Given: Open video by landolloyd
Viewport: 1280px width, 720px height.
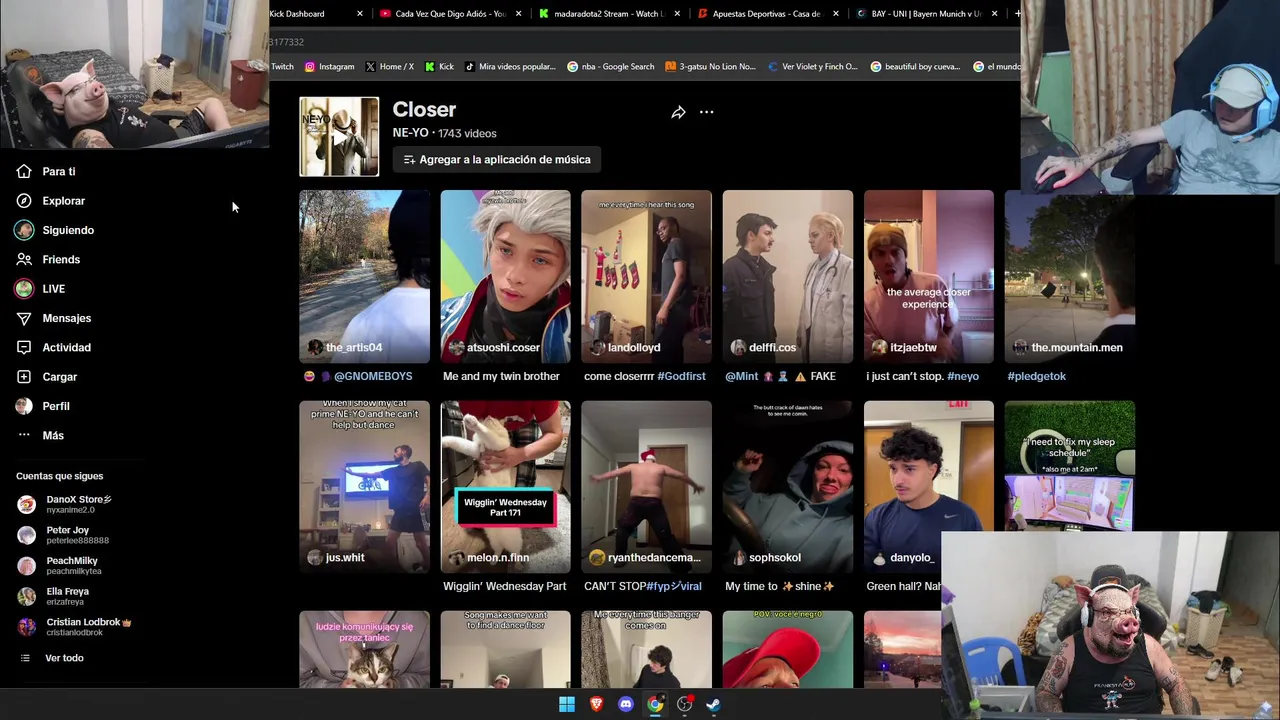Looking at the screenshot, I should [646, 276].
